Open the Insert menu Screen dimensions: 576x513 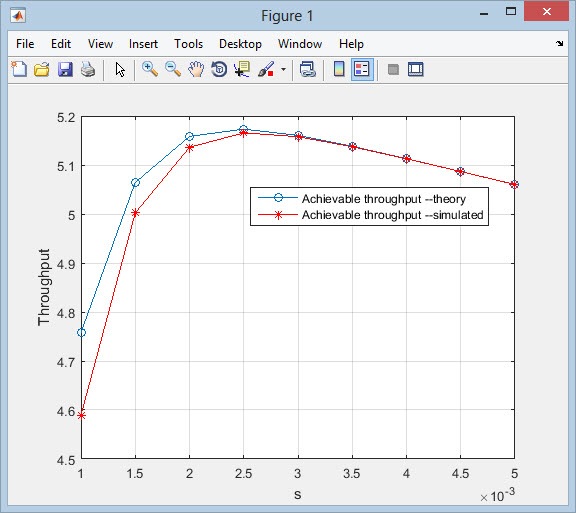click(143, 44)
